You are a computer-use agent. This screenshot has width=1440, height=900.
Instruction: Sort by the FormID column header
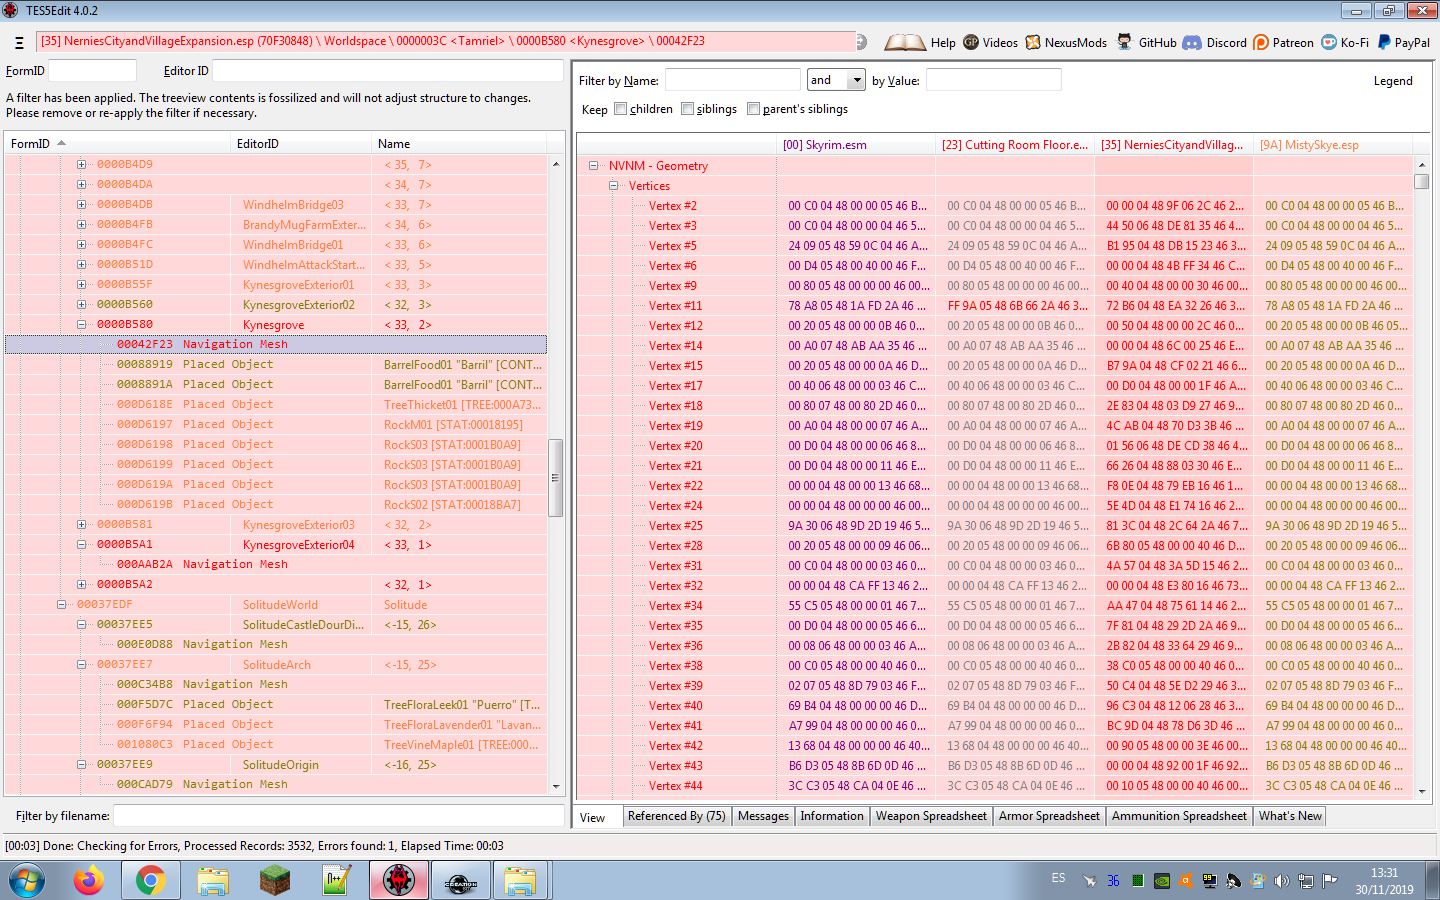(x=117, y=144)
